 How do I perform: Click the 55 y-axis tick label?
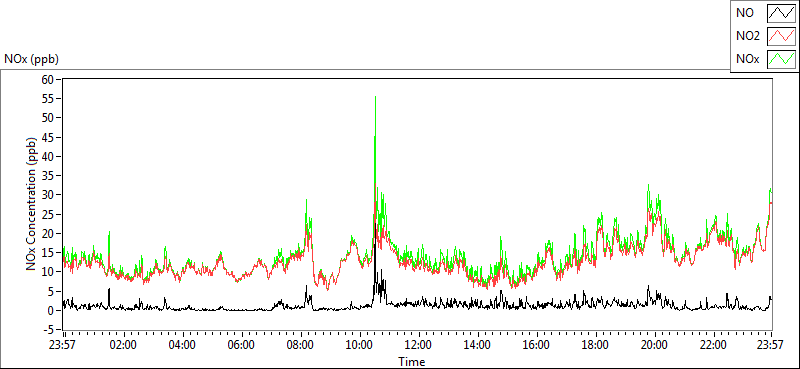[48, 99]
